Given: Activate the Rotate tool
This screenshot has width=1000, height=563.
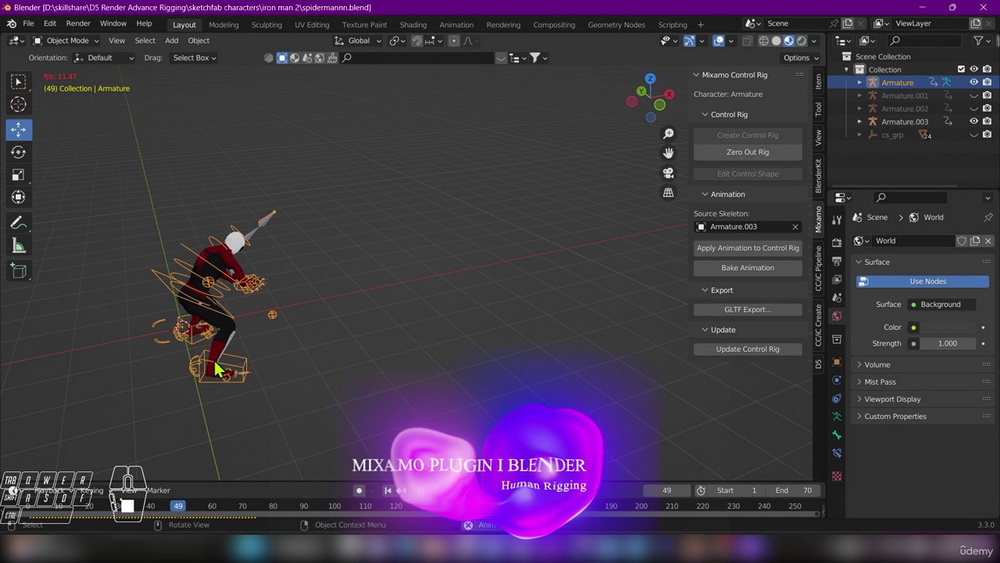Looking at the screenshot, I should pyautogui.click(x=18, y=152).
